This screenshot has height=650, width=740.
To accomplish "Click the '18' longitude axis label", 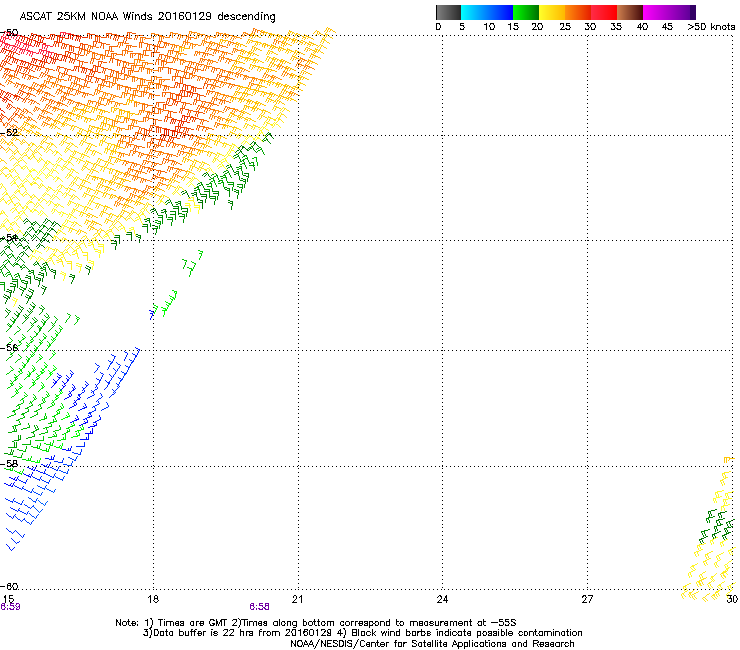I will (x=153, y=599).
